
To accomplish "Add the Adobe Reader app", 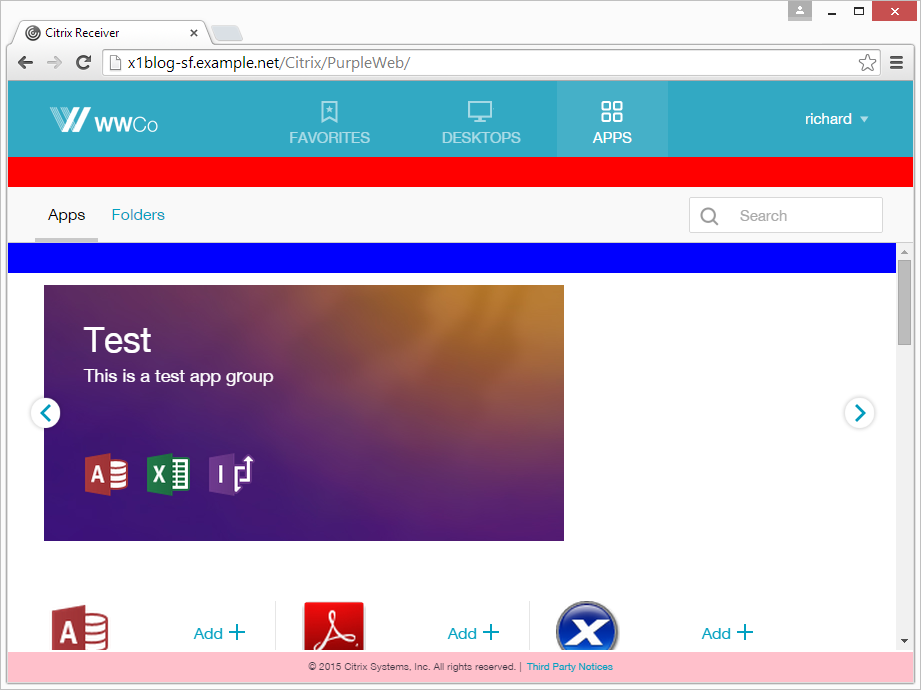I will [x=473, y=633].
